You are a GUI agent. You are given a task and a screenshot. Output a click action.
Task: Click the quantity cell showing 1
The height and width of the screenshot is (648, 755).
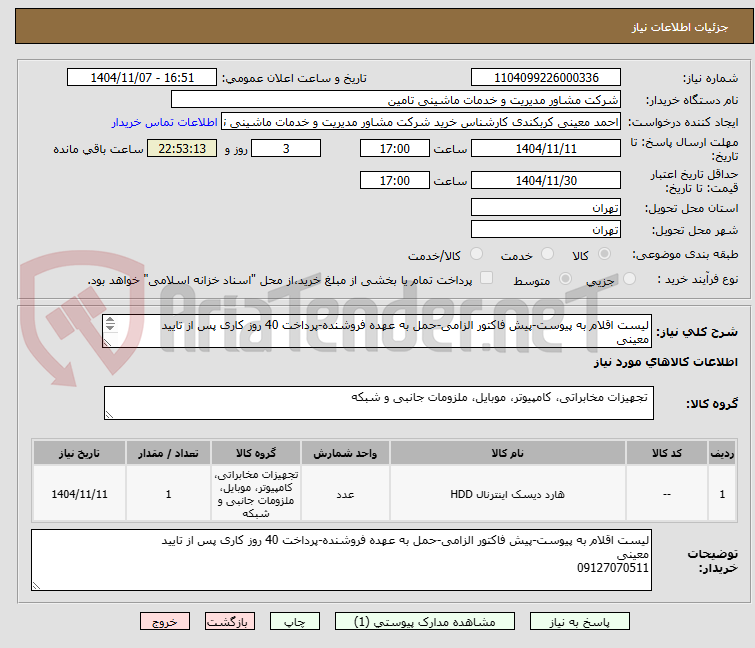point(169,494)
